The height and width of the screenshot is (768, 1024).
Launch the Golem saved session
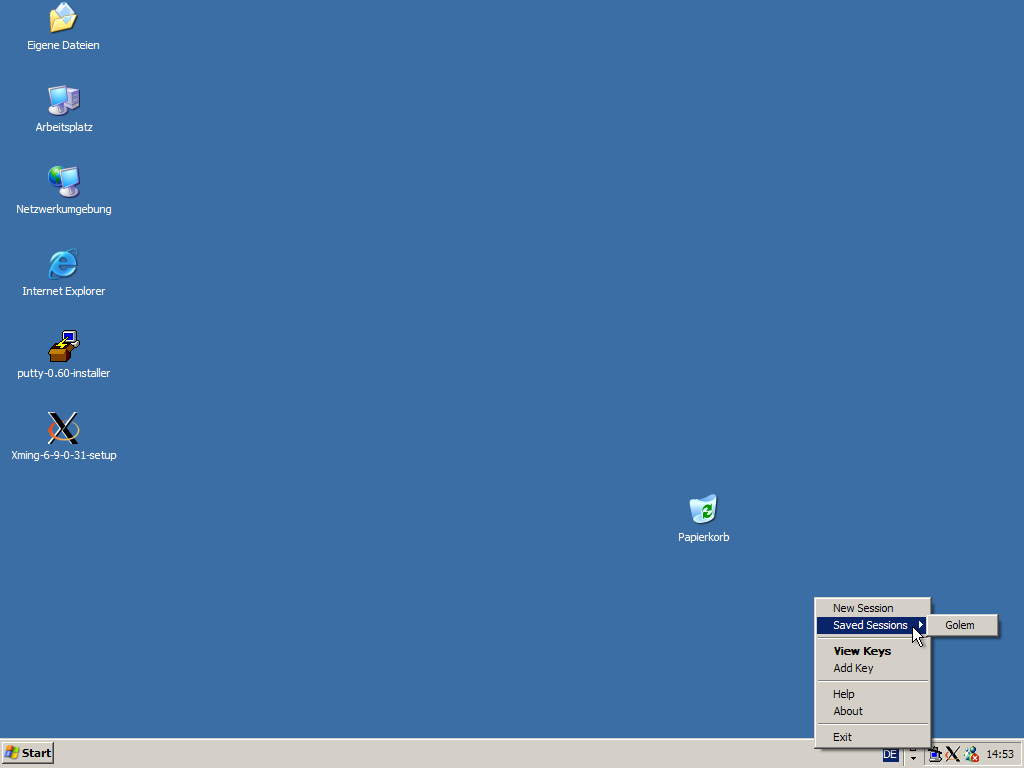[960, 625]
